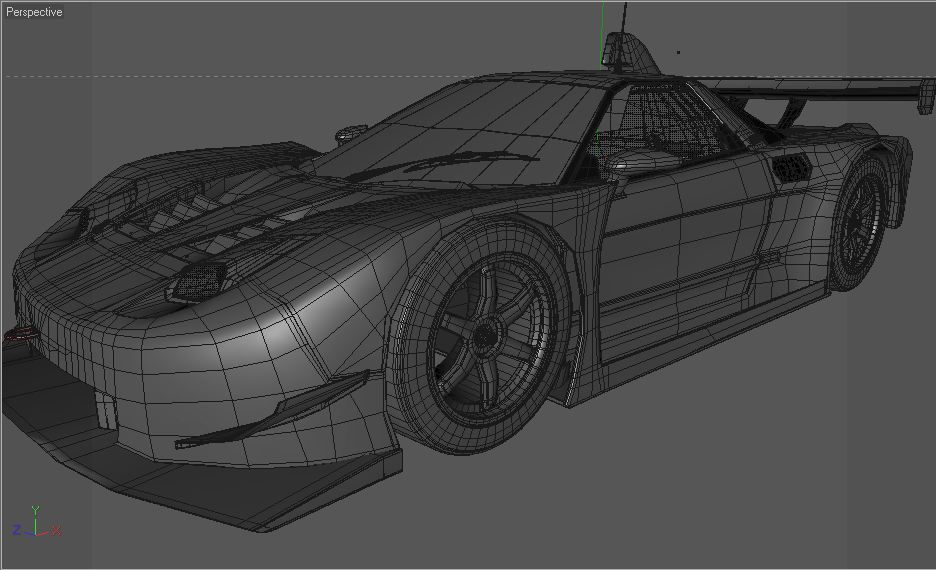Select the roof air scoop
This screenshot has height=570, width=936.
click(x=629, y=54)
